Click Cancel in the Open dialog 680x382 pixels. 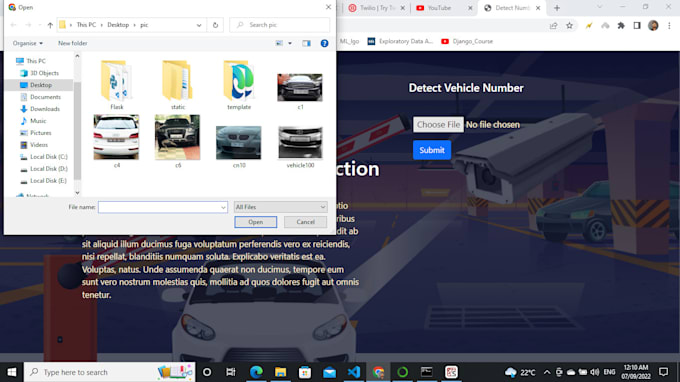[x=305, y=222]
